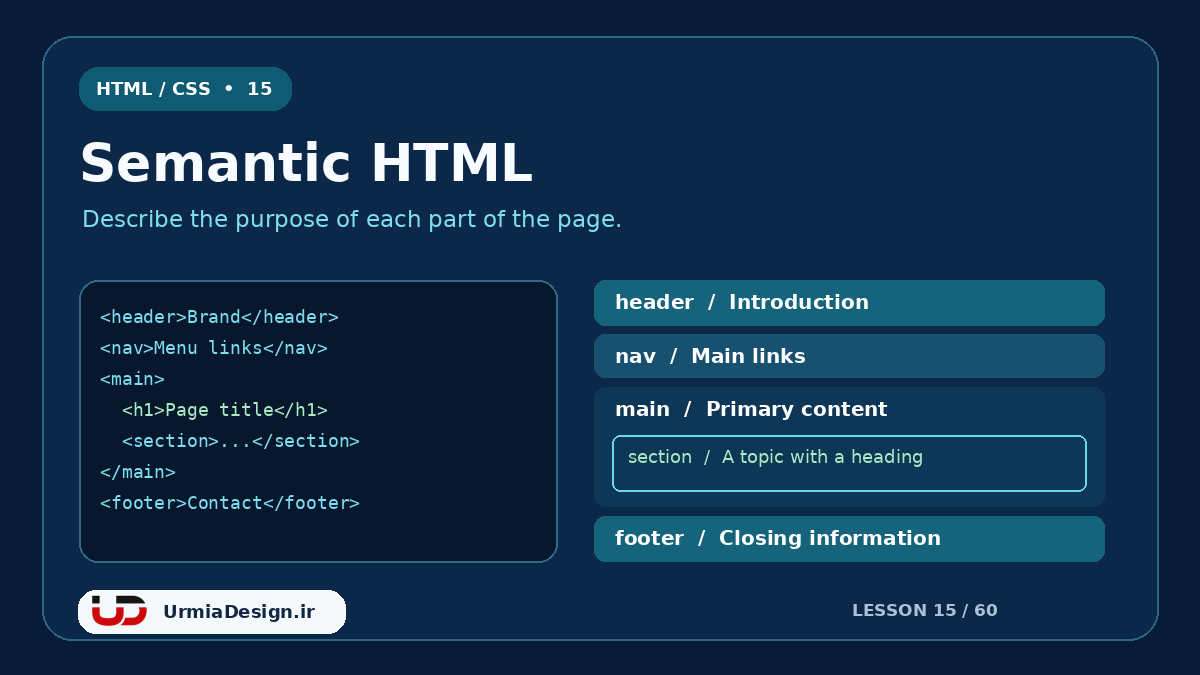Click the <header>Brand</header> code line
The width and height of the screenshot is (1200, 675).
coord(219,317)
